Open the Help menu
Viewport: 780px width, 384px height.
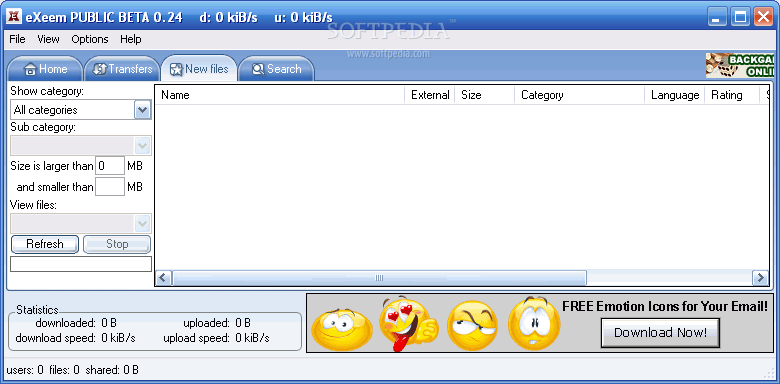tap(130, 39)
